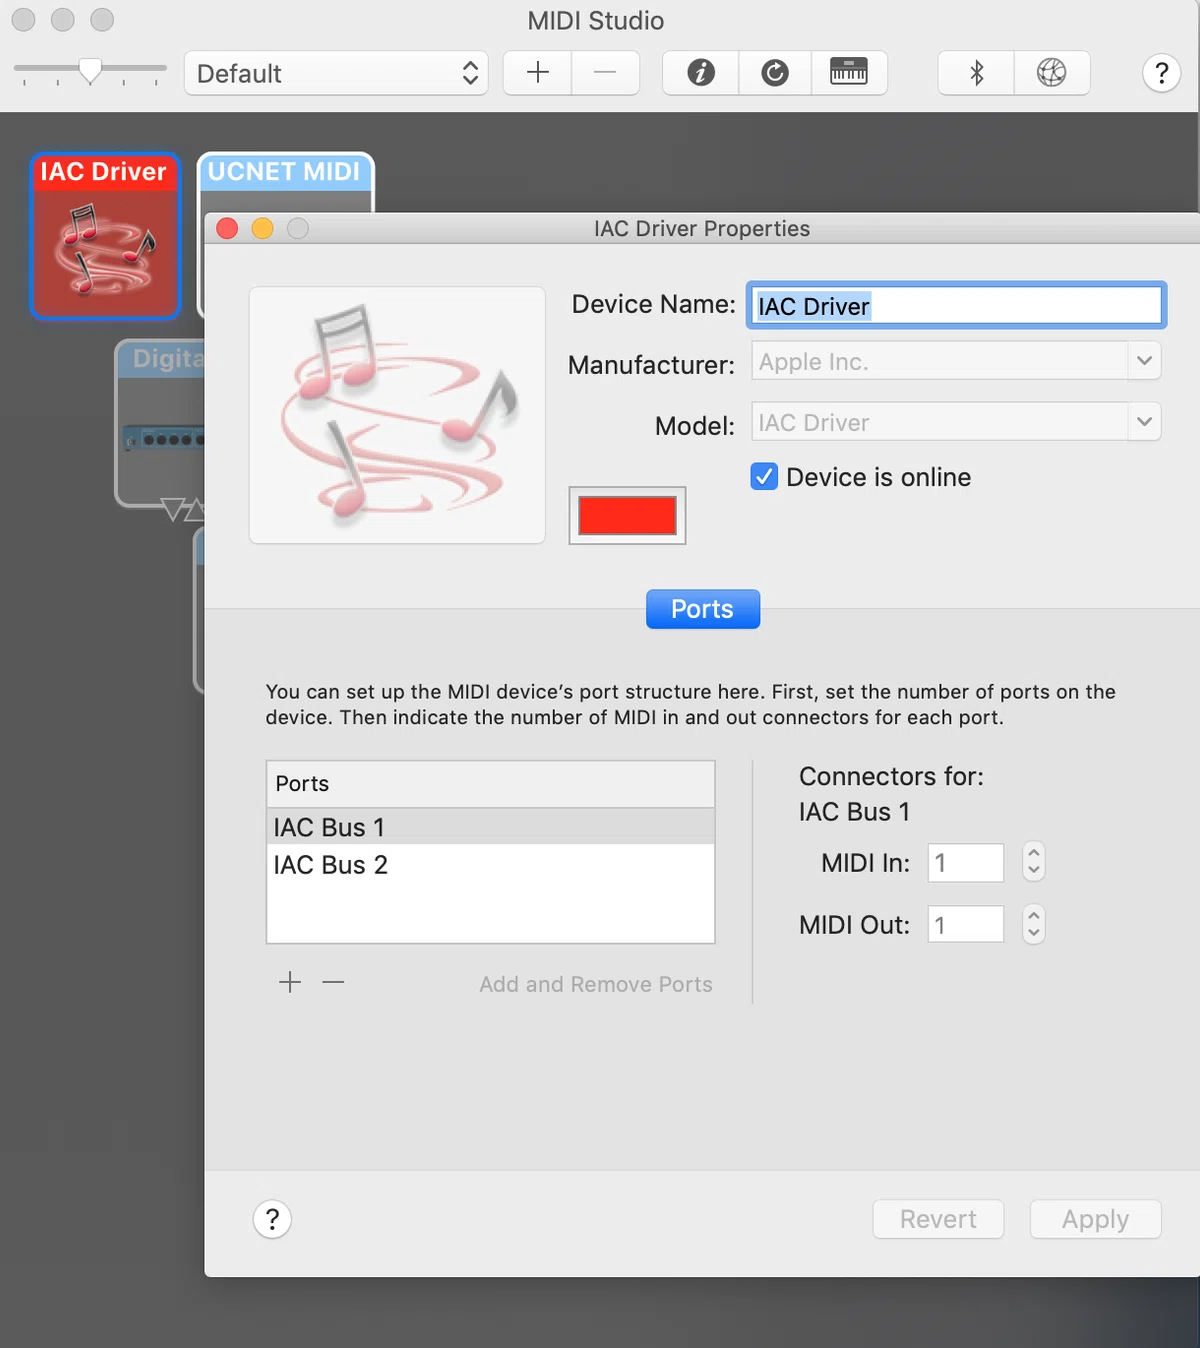
Task: Open MIDI Studio help button
Action: pyautogui.click(x=1161, y=73)
